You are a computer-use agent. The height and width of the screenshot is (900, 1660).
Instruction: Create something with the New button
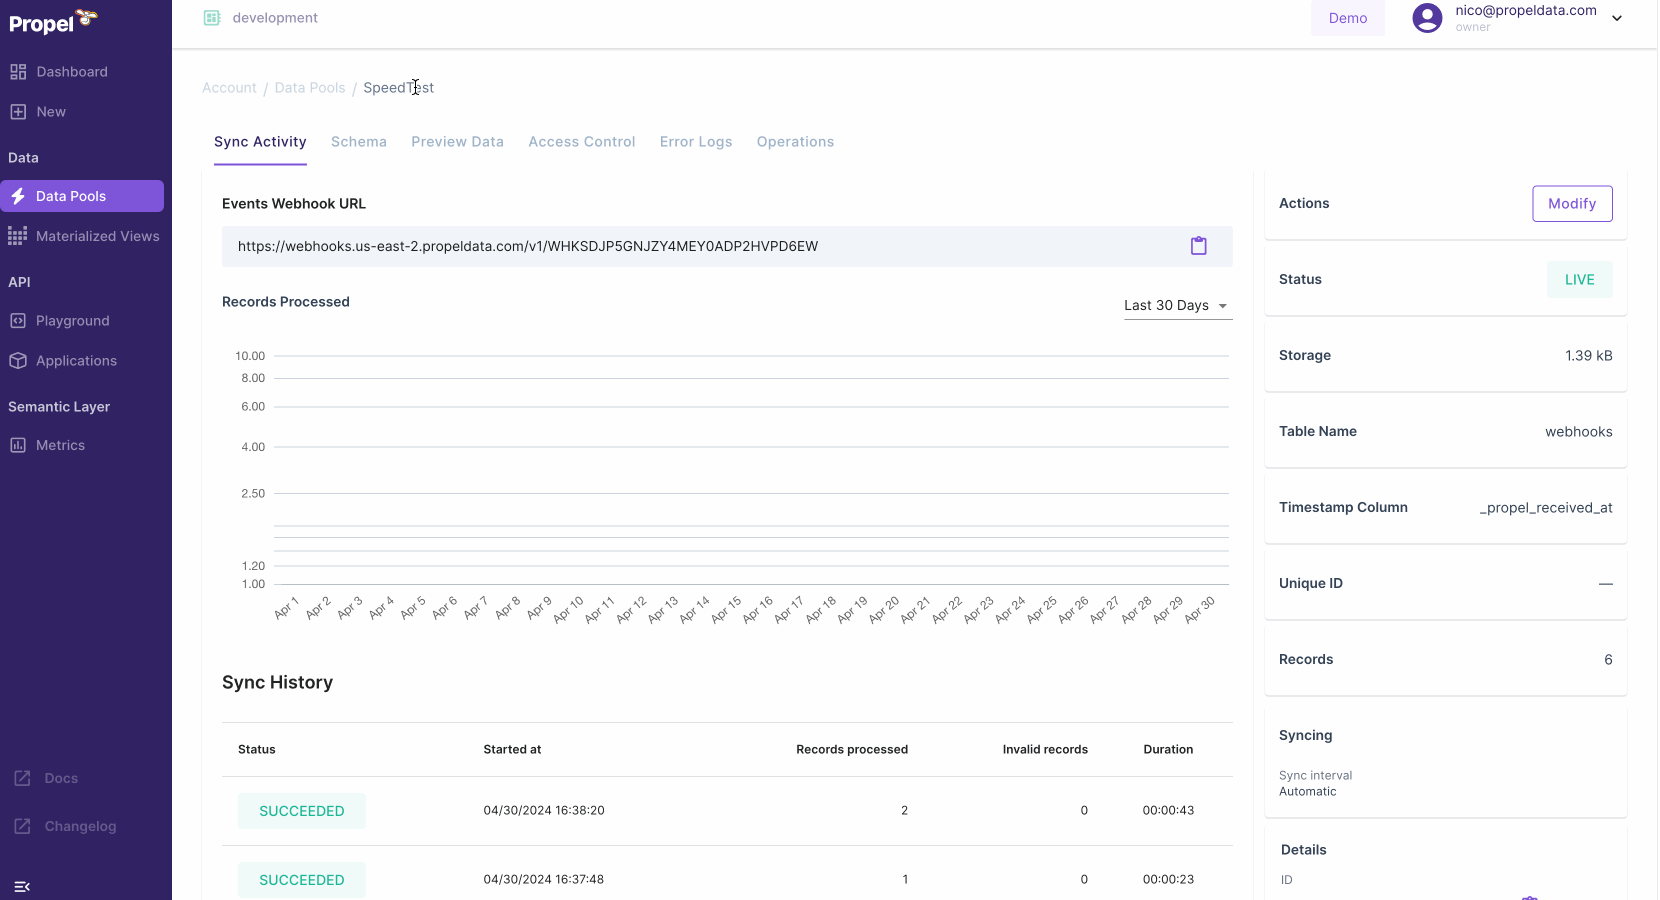pos(50,111)
